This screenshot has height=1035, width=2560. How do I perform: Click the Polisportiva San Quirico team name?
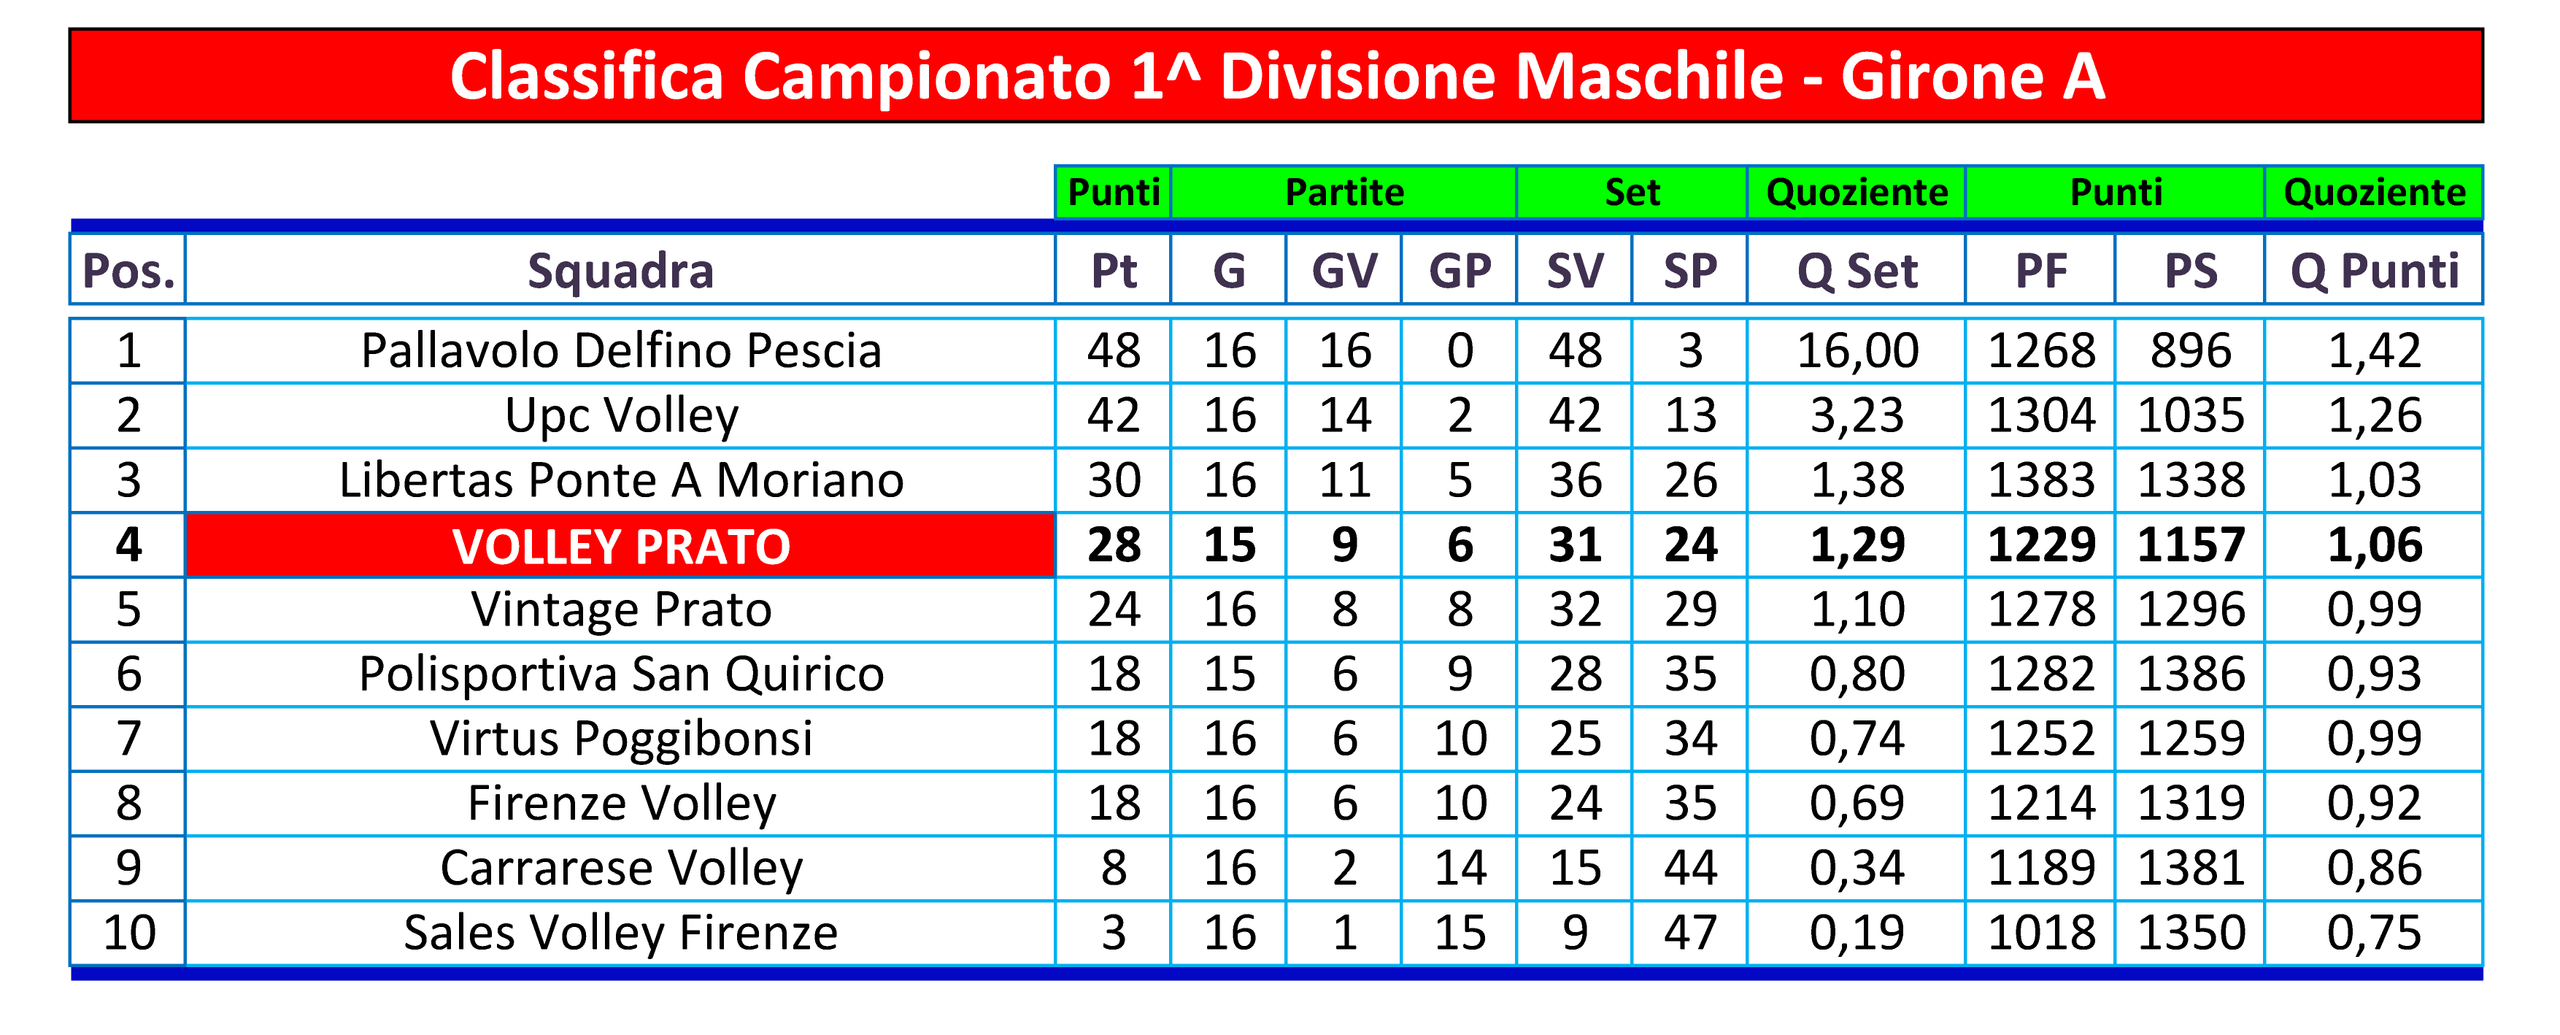(x=620, y=674)
